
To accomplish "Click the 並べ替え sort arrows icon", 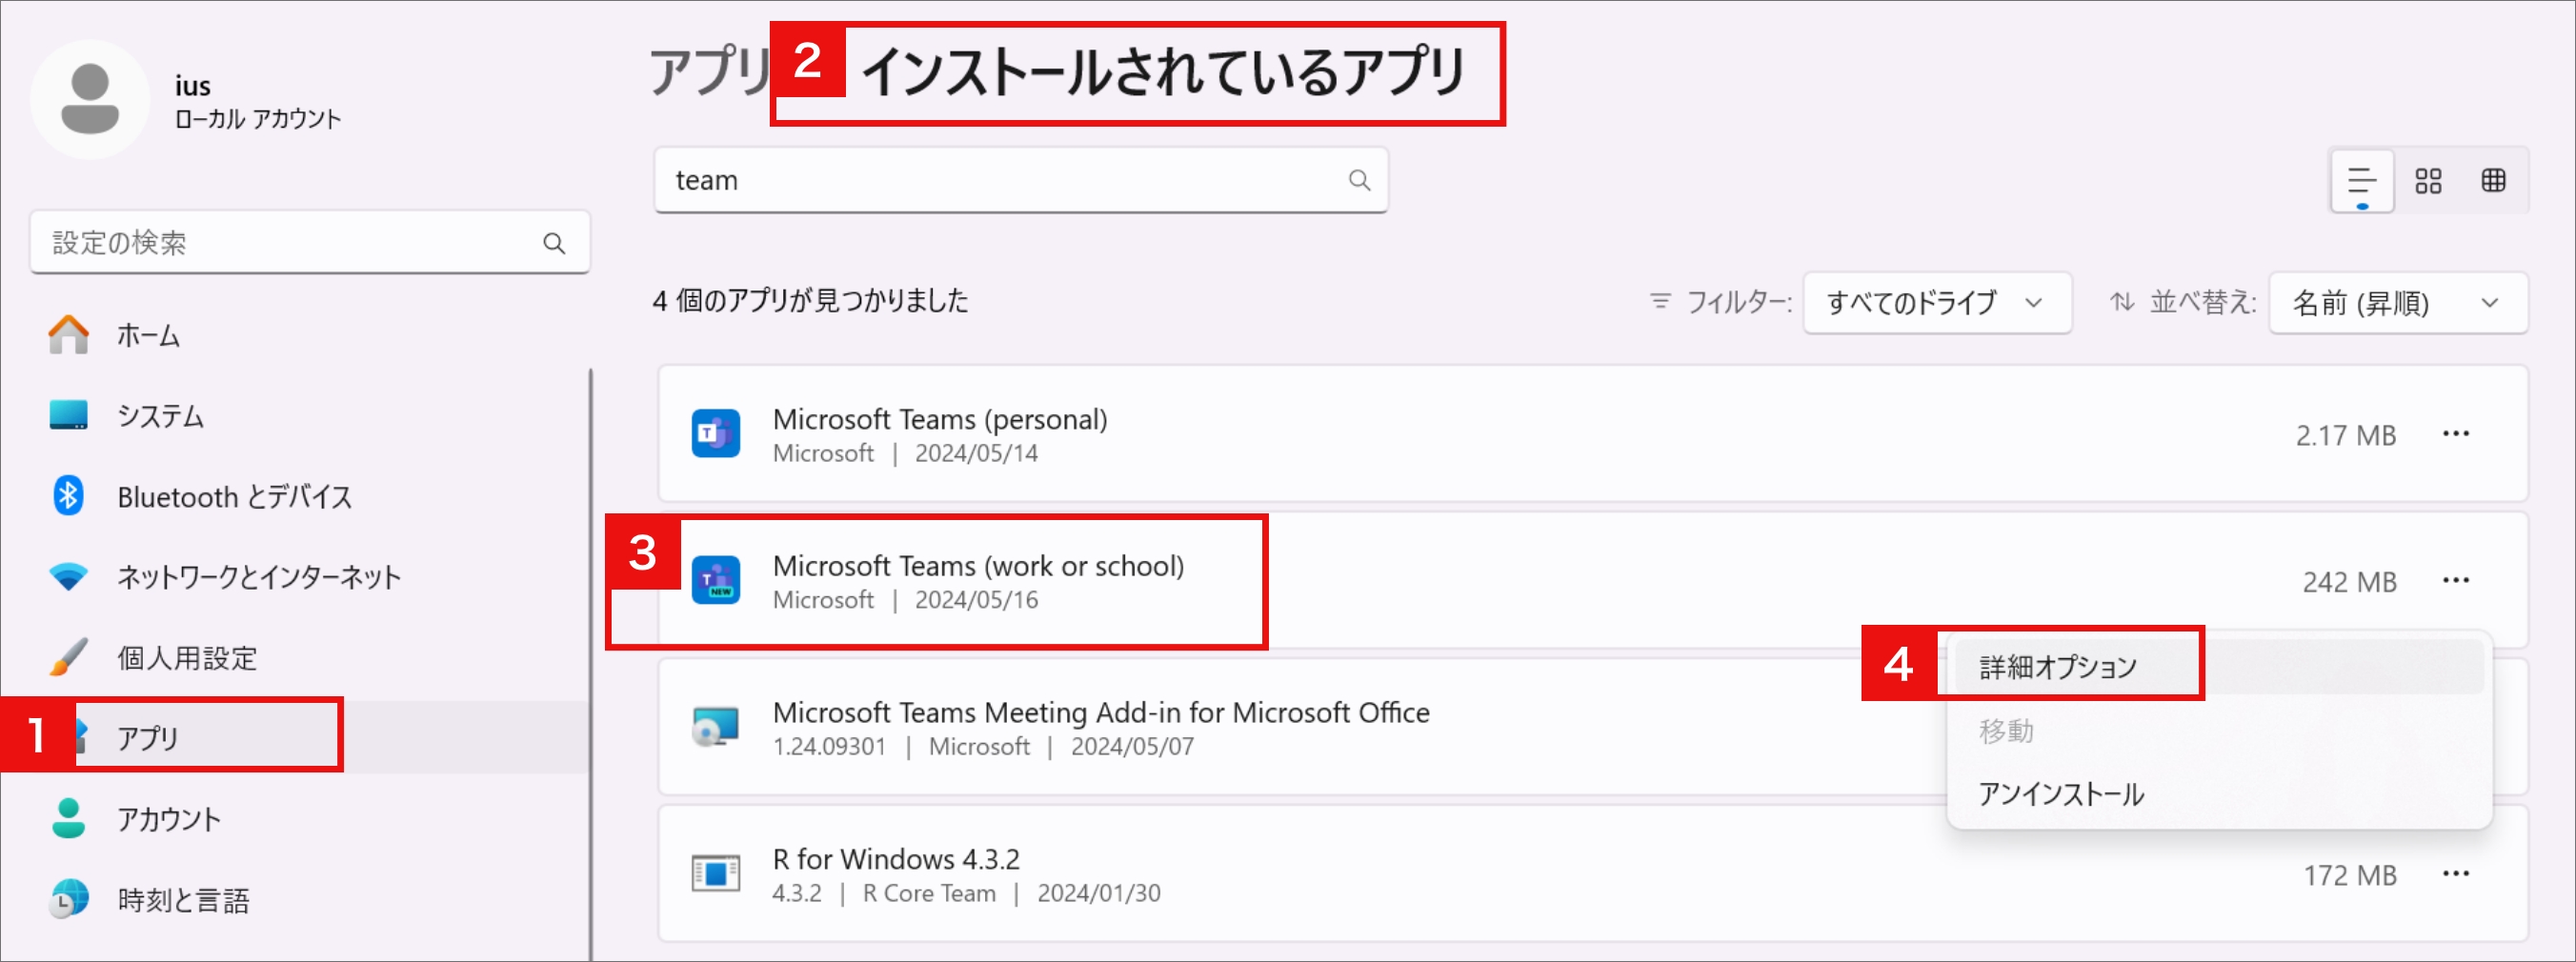I will point(2122,301).
